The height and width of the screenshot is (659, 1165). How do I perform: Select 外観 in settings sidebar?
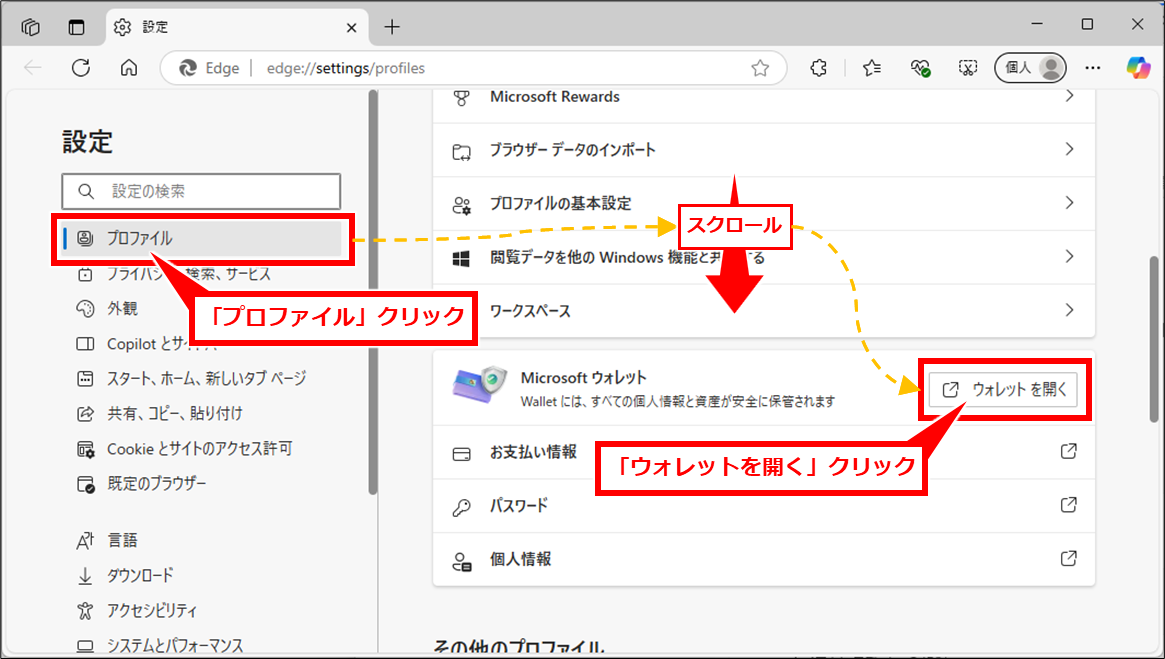[122, 309]
